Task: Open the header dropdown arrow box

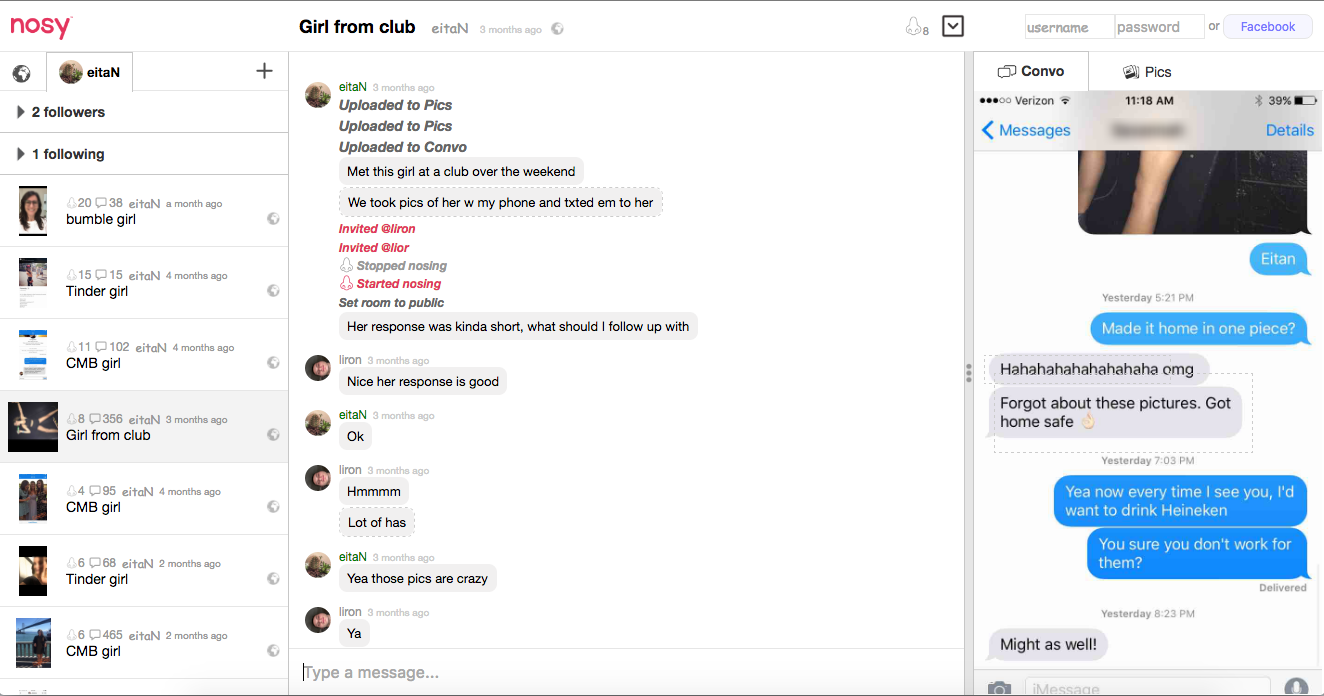Action: click(x=953, y=26)
